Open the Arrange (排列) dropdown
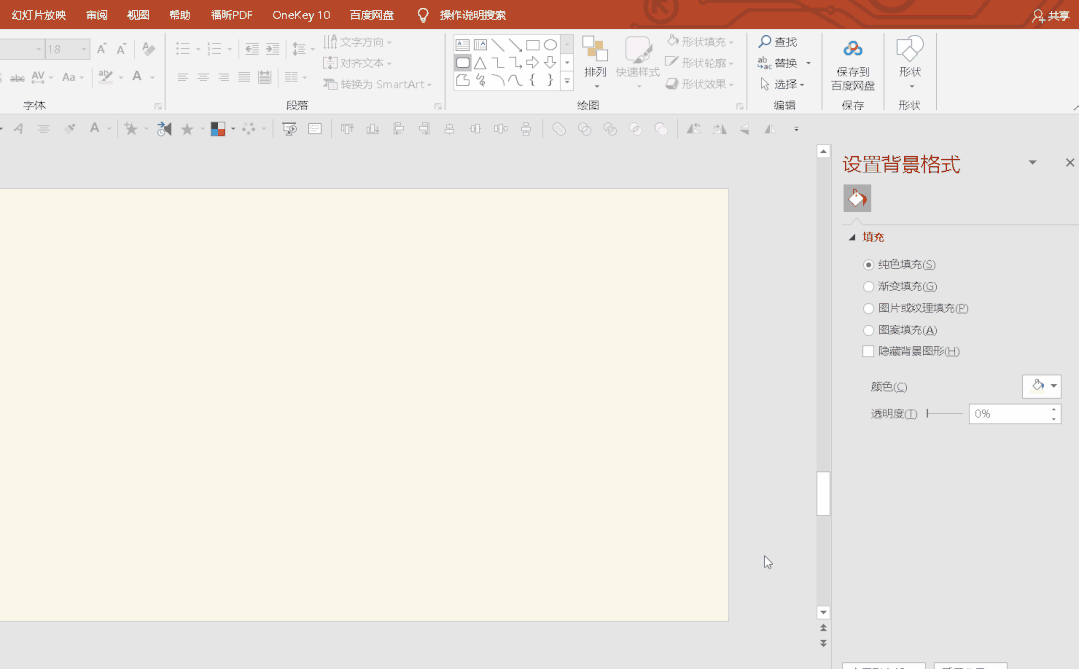 pos(595,63)
